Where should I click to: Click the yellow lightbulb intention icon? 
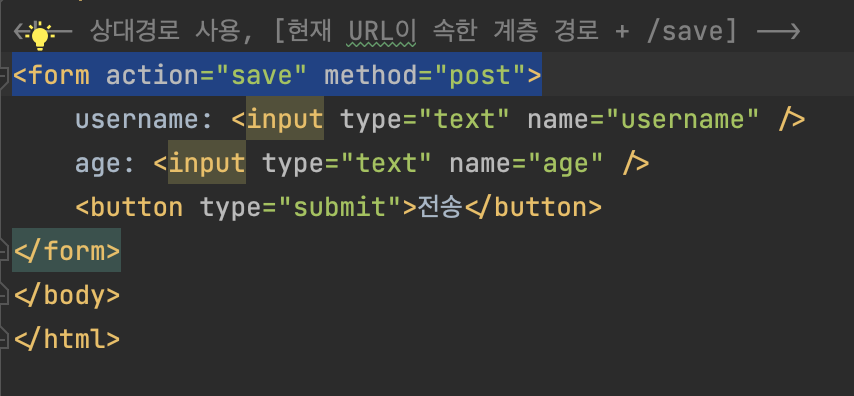(40, 36)
